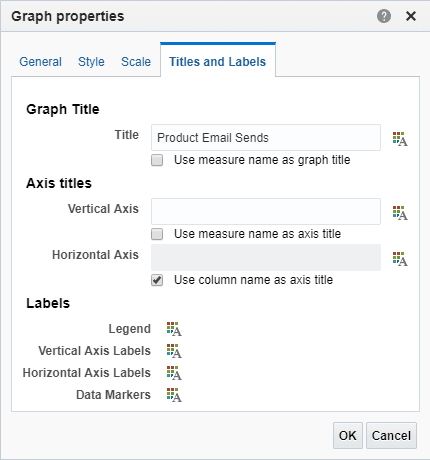Select the Graph Title section heading
Image resolution: width=430 pixels, height=460 pixels.
(63, 109)
